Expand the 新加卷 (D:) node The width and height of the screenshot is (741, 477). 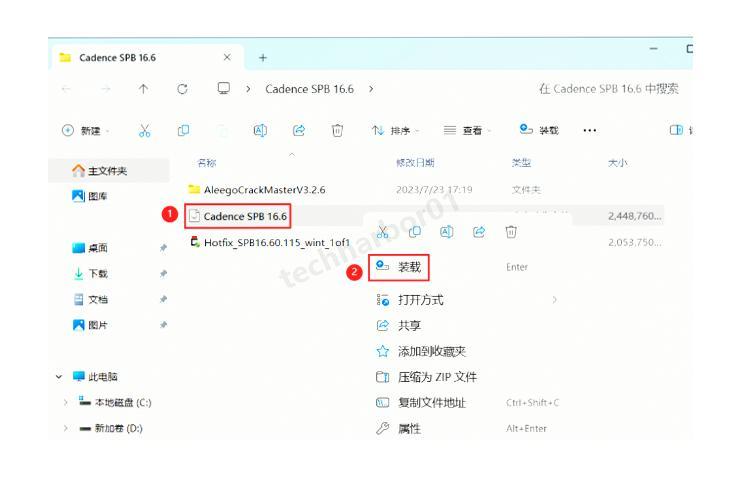coord(65,428)
